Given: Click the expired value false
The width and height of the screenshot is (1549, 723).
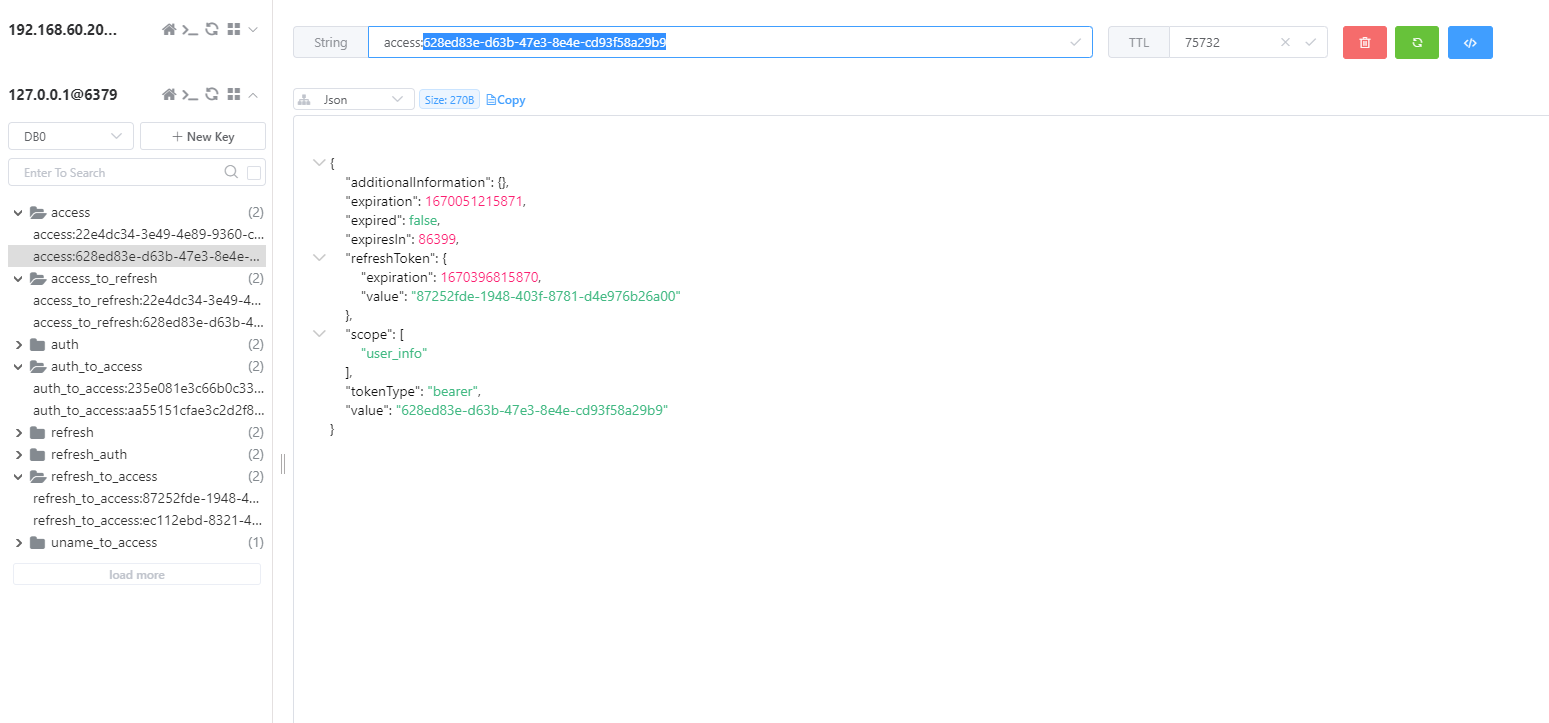Looking at the screenshot, I should pos(423,219).
